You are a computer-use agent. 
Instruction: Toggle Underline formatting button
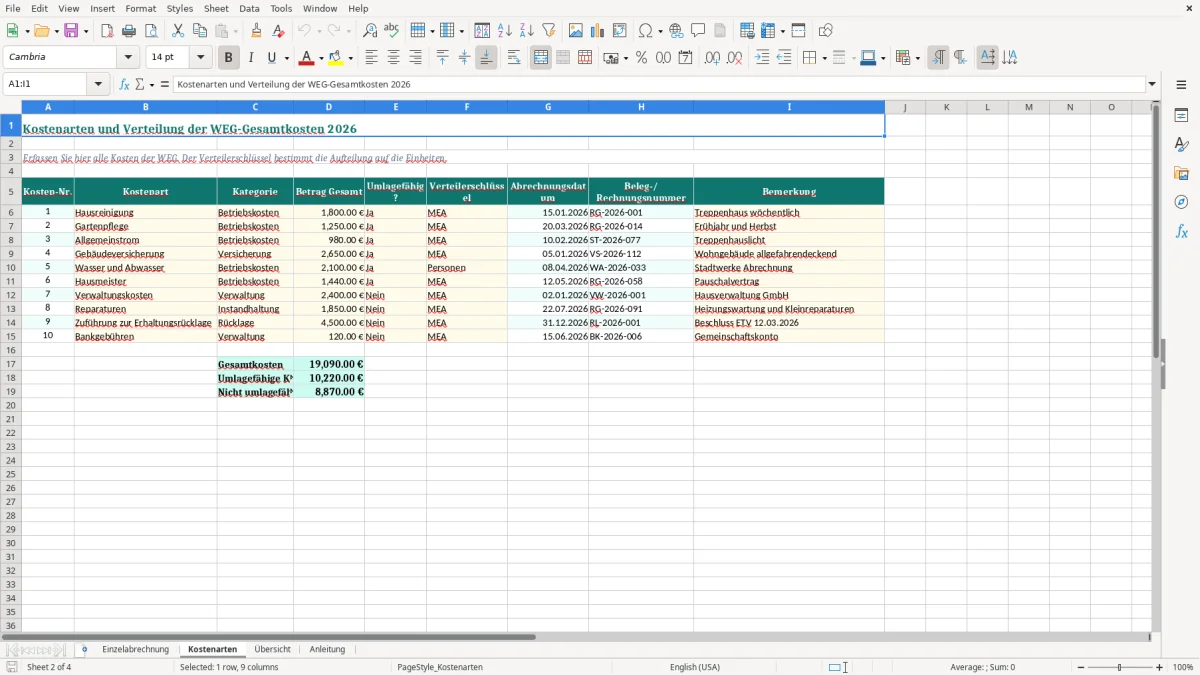pos(271,58)
